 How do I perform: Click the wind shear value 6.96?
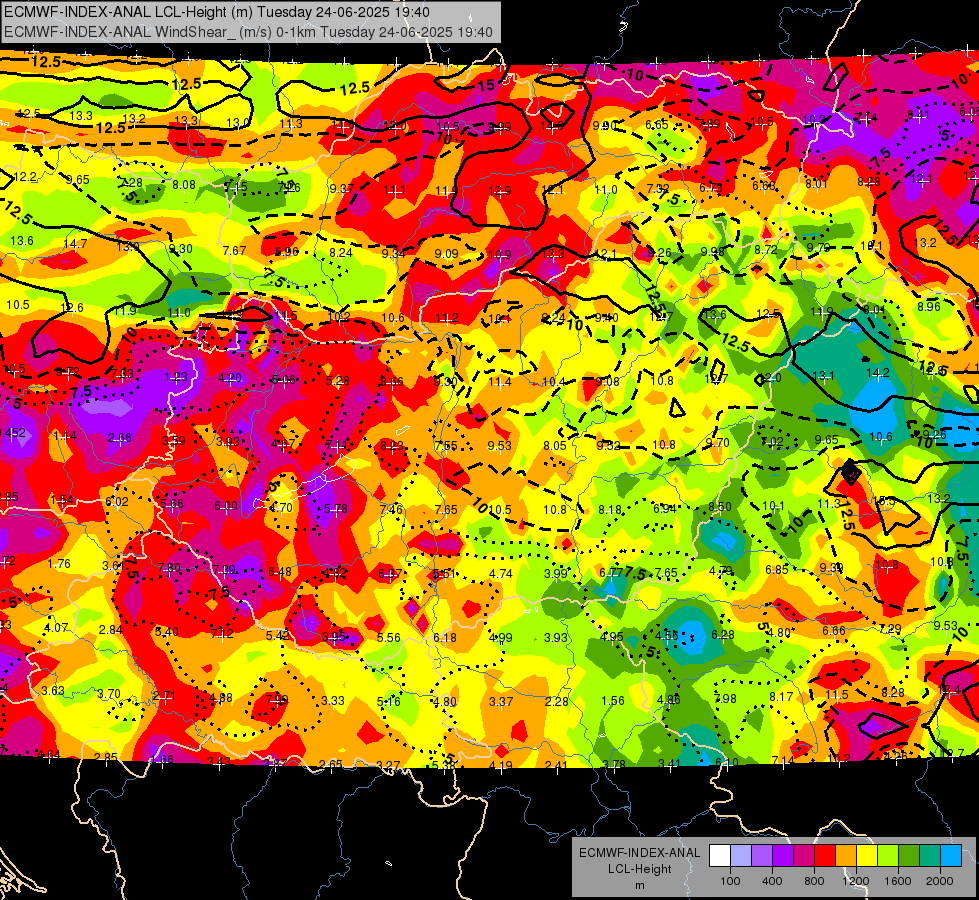(x=287, y=252)
